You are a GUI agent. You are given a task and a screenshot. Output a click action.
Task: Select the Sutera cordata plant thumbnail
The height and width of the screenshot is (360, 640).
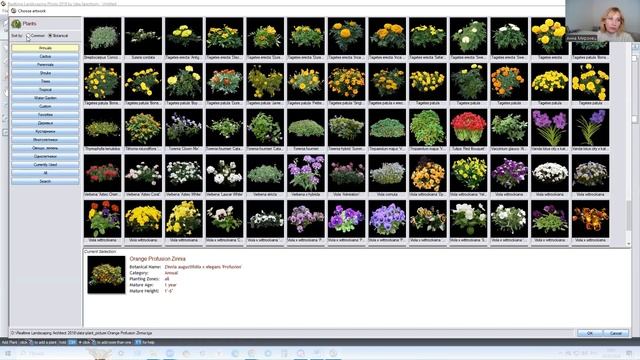coord(143,36)
